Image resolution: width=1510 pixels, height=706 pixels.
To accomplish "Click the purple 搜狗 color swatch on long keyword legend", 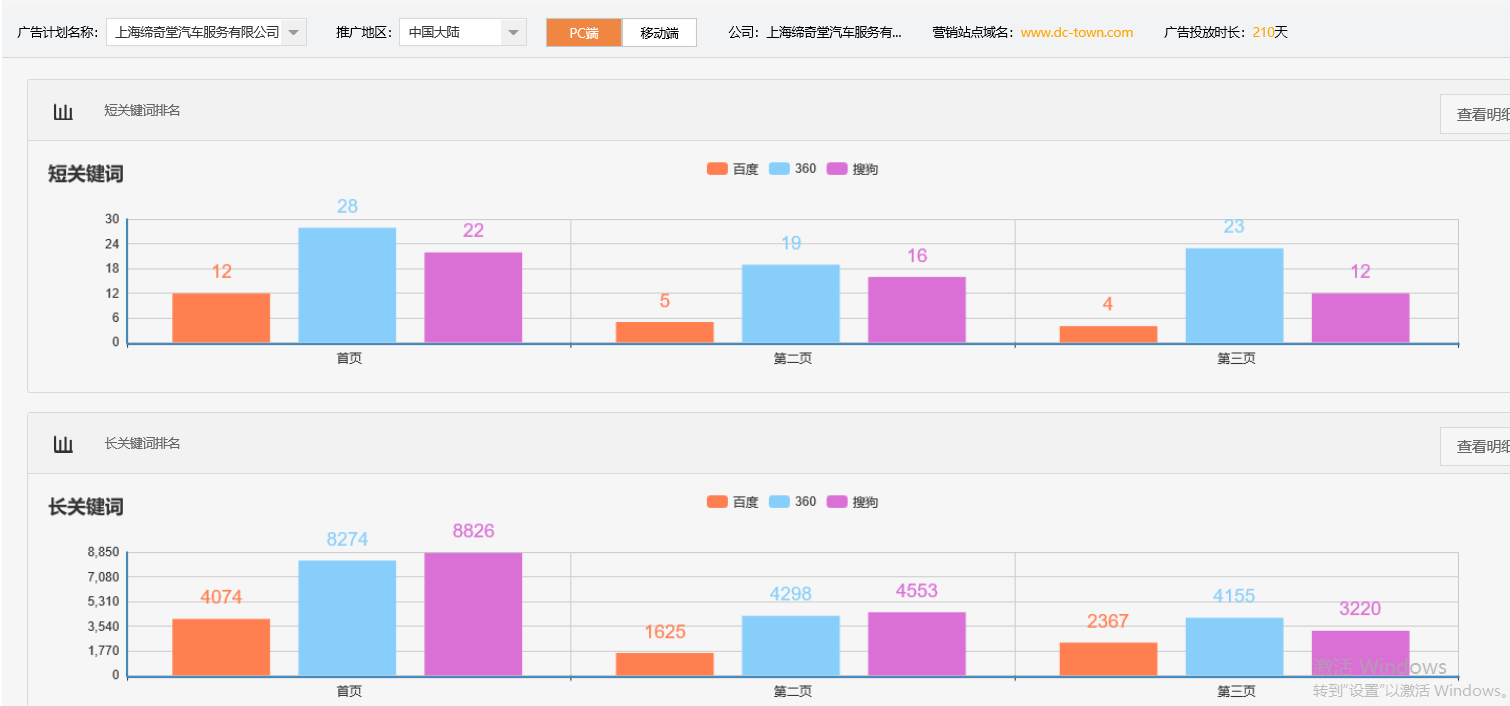I will tap(836, 501).
